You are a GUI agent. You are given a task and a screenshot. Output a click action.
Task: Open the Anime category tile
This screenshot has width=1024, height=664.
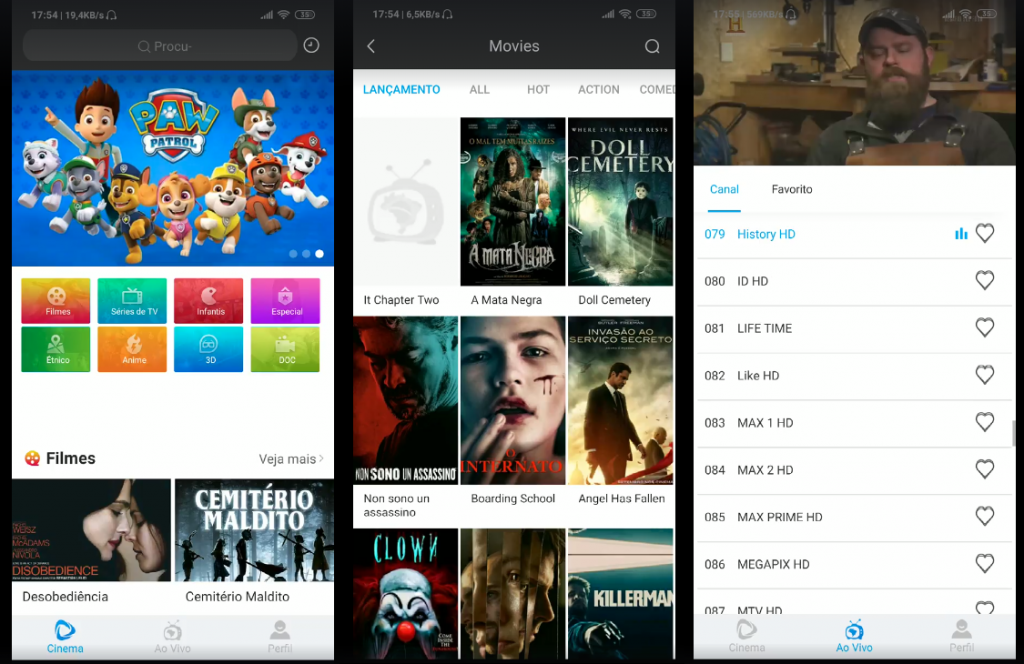pos(133,349)
